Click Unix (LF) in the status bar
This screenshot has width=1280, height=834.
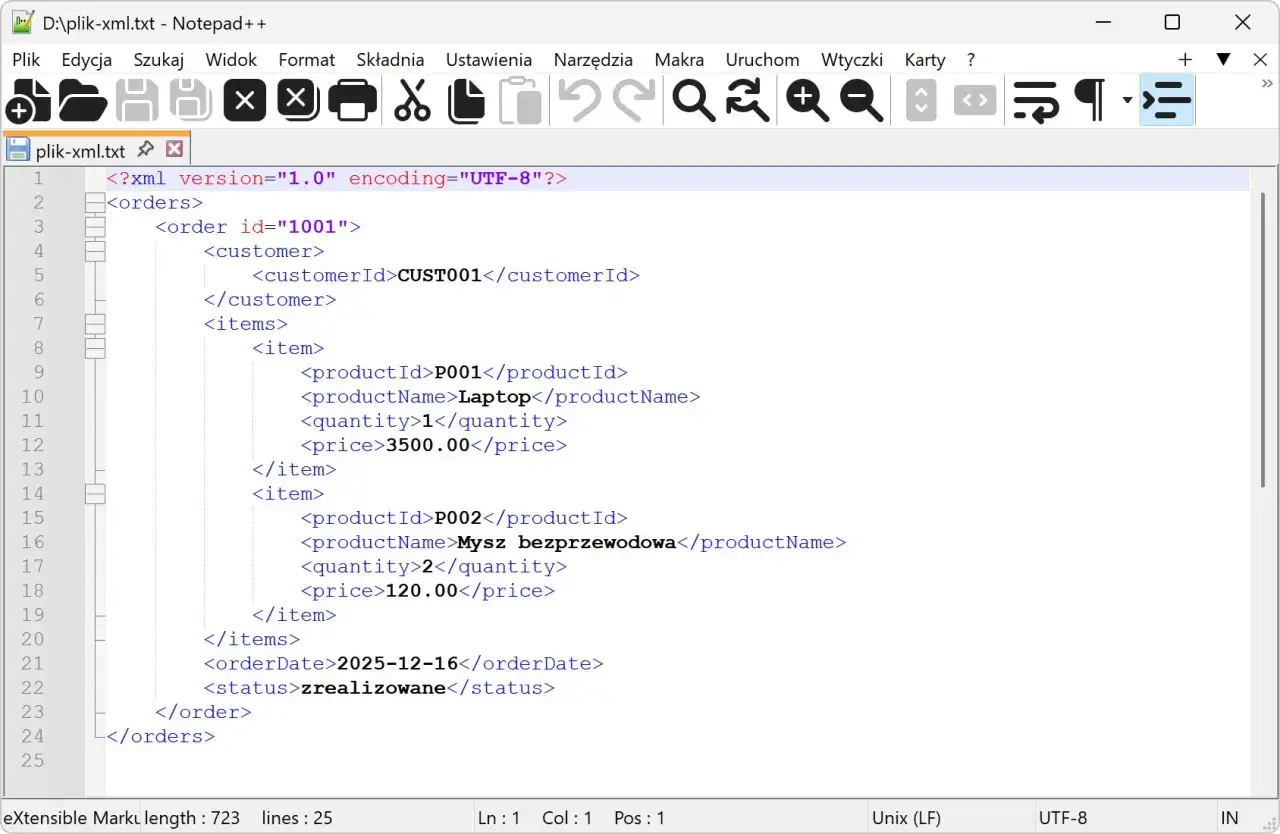(906, 818)
